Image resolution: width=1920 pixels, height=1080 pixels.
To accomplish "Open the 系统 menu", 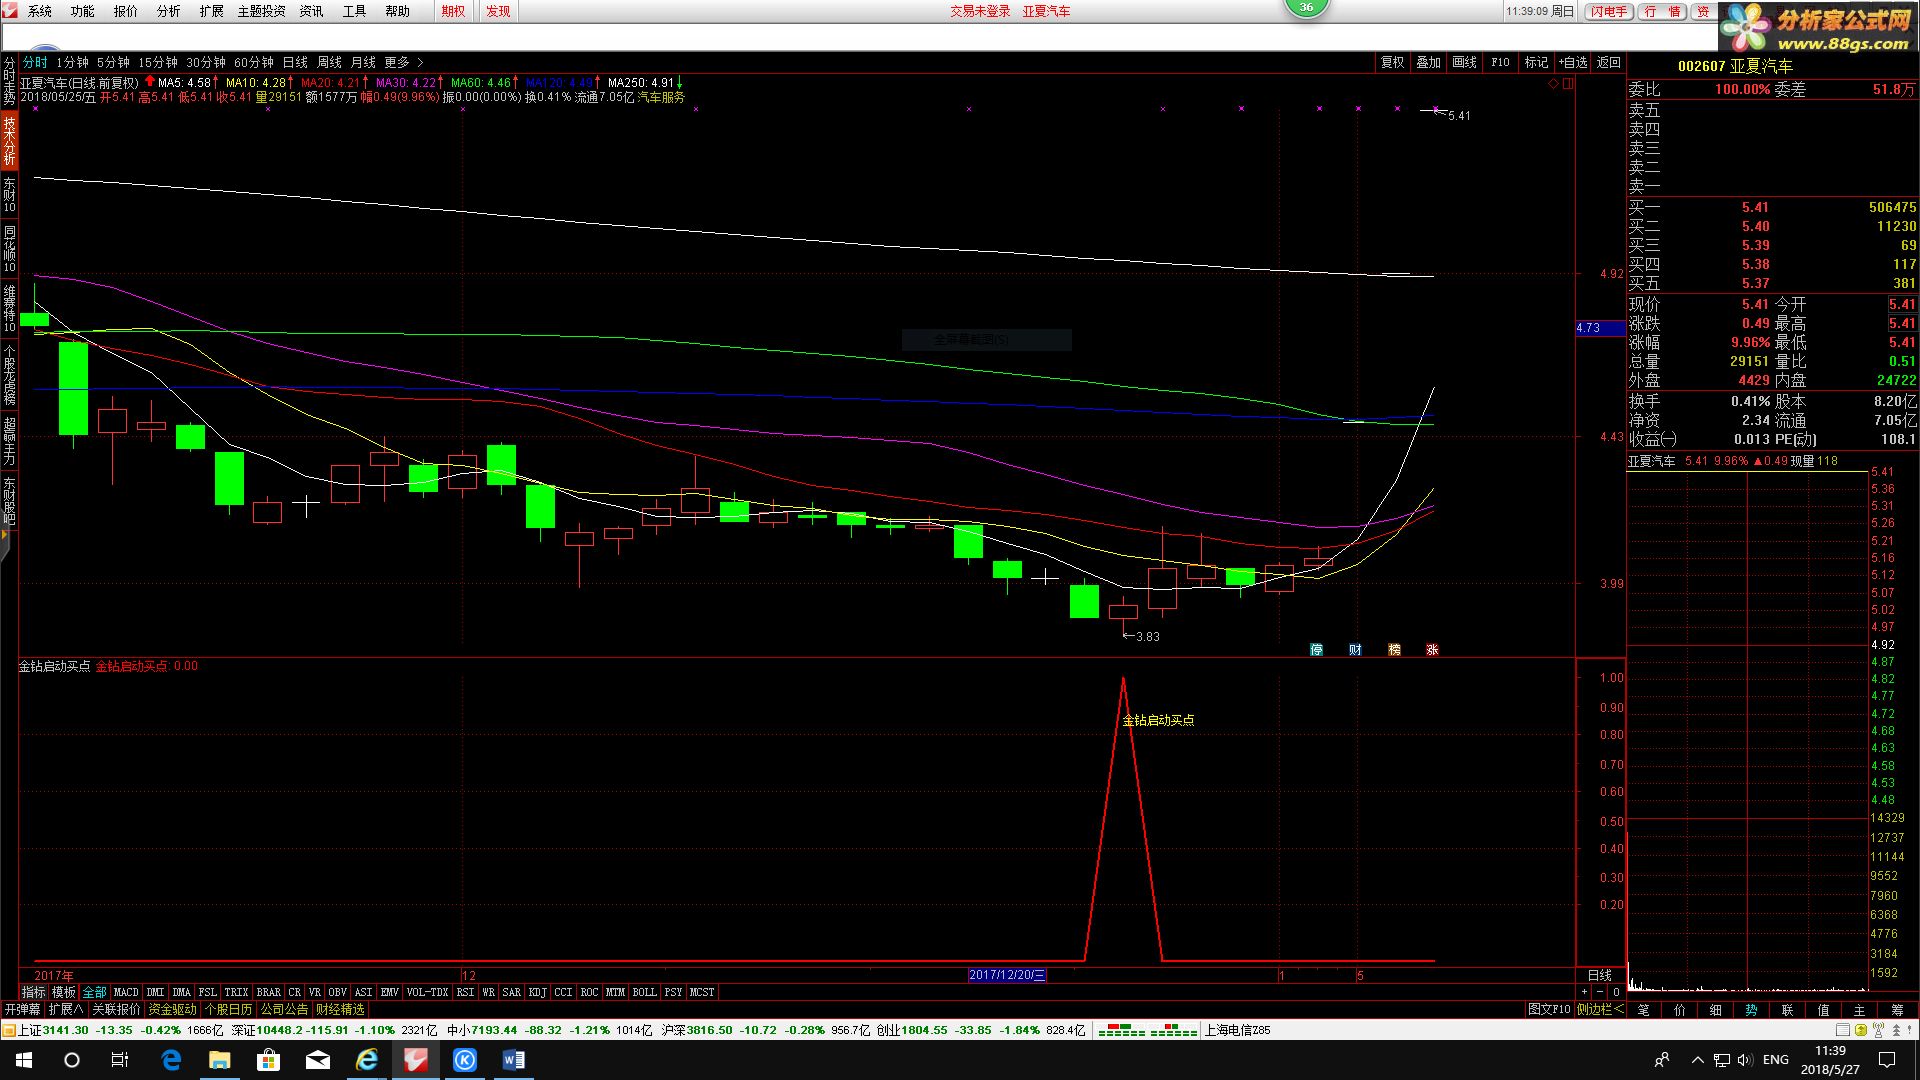I will coord(40,11).
